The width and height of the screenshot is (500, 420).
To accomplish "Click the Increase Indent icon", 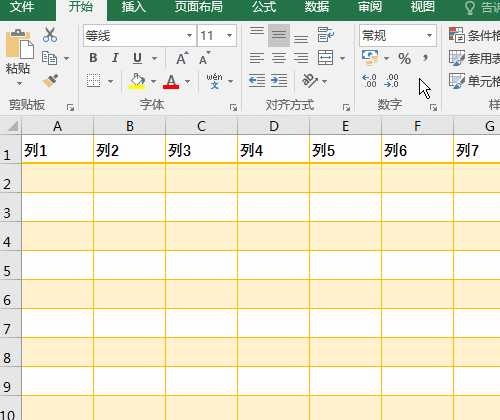I will (x=279, y=81).
